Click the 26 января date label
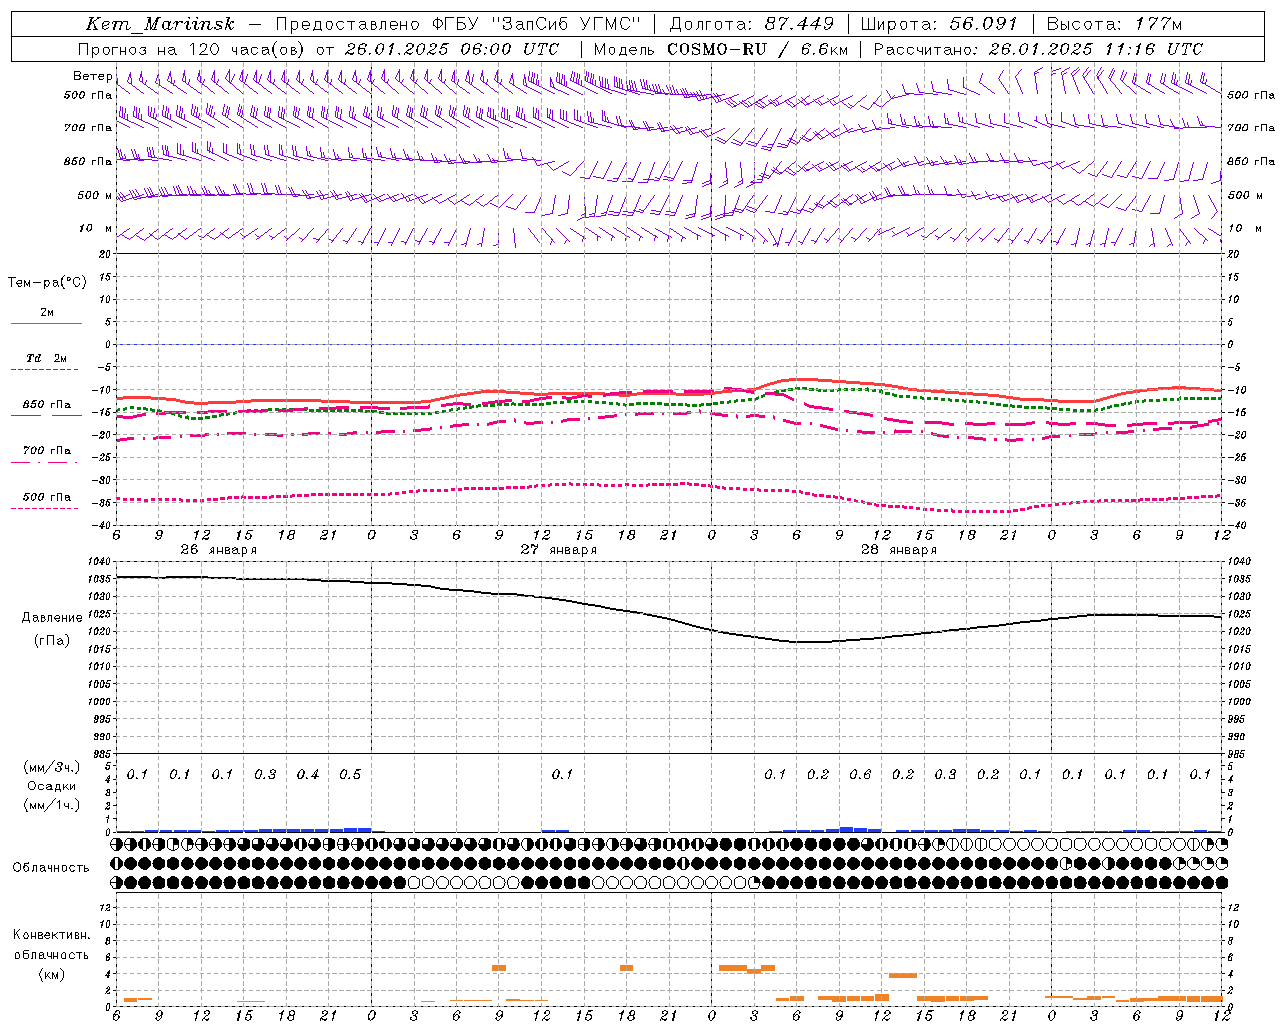Screen dimensions: 1280x1024 (218, 550)
